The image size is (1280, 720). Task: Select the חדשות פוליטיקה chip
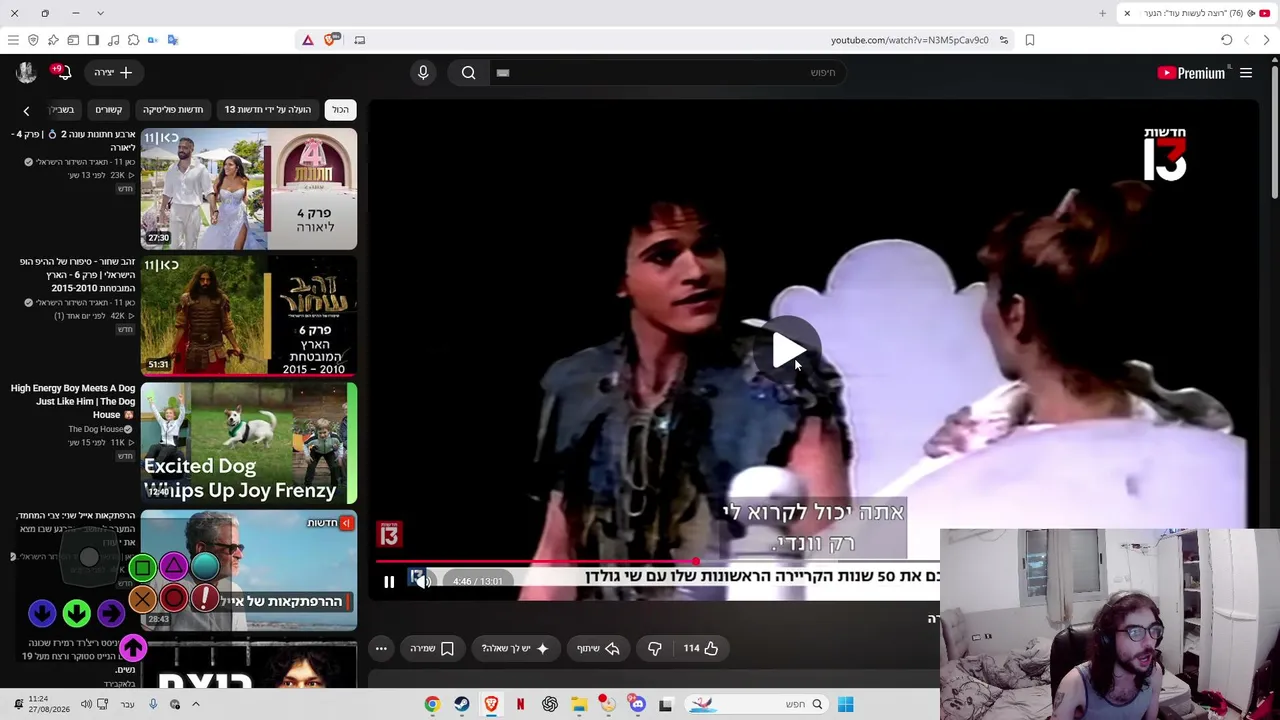[x=172, y=109]
